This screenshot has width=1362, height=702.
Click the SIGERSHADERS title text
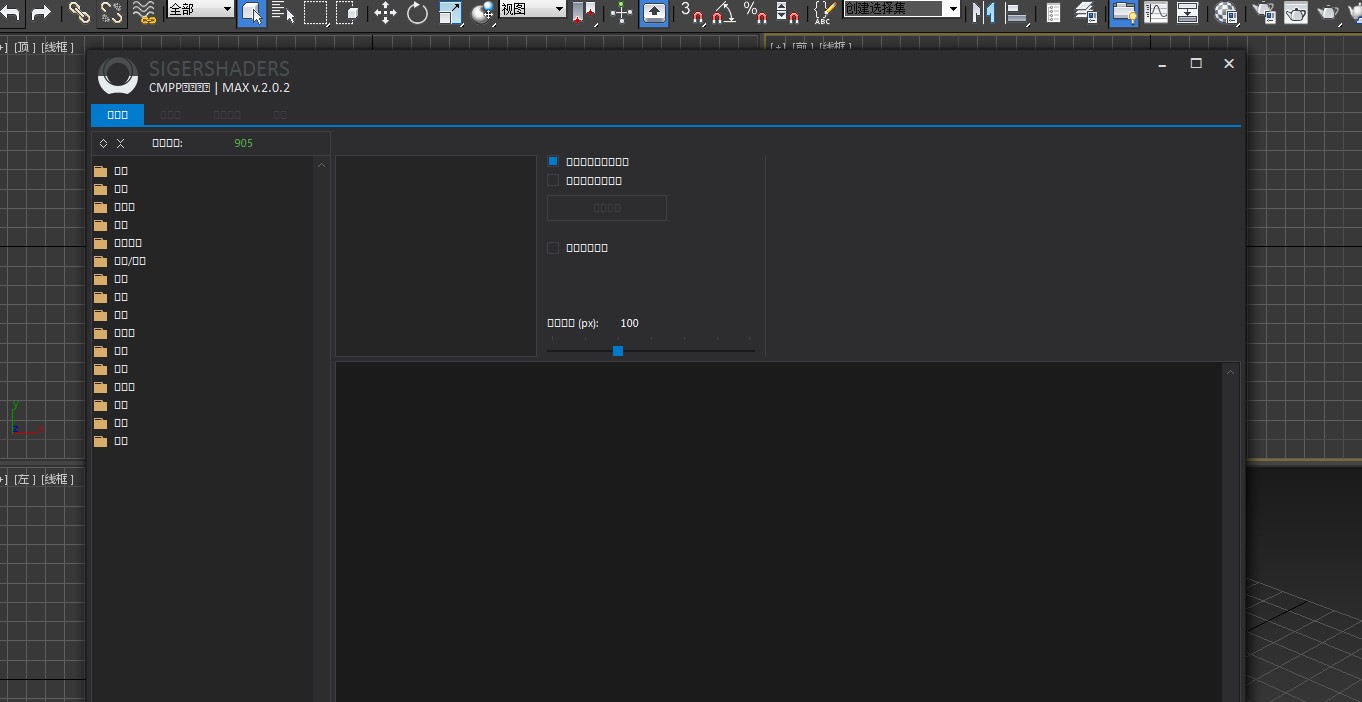point(219,68)
